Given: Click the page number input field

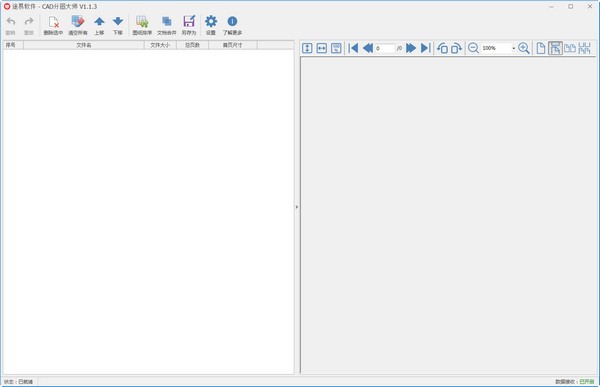Looking at the screenshot, I should [x=385, y=48].
